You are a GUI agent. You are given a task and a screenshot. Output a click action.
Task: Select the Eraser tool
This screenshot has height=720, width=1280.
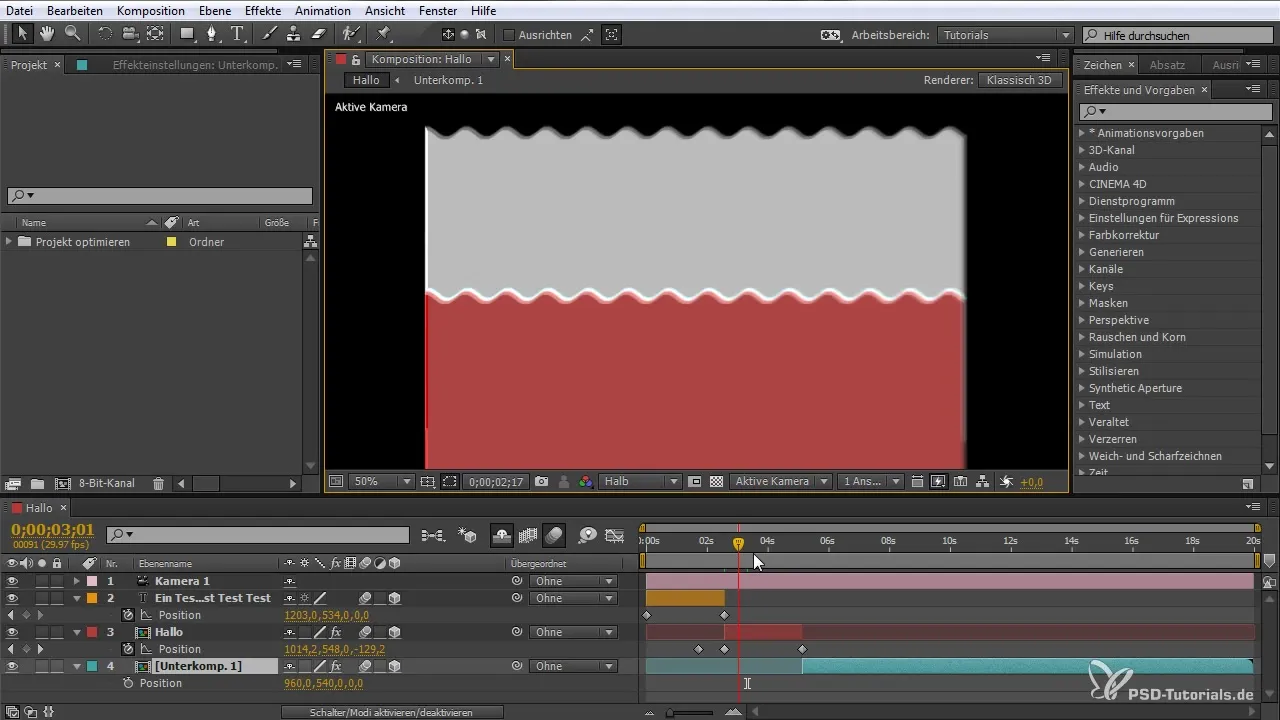318,34
